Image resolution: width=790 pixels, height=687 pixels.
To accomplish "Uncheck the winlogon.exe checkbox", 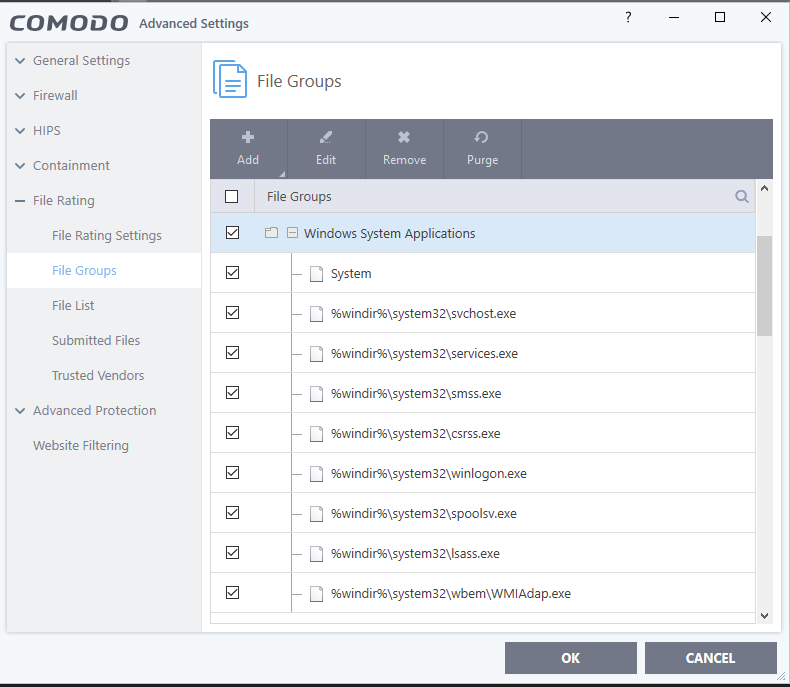I will tap(232, 472).
